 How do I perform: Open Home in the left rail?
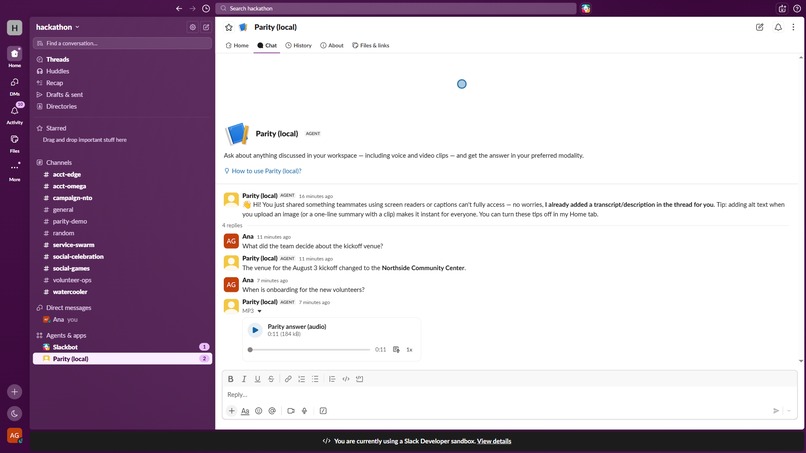(14, 57)
